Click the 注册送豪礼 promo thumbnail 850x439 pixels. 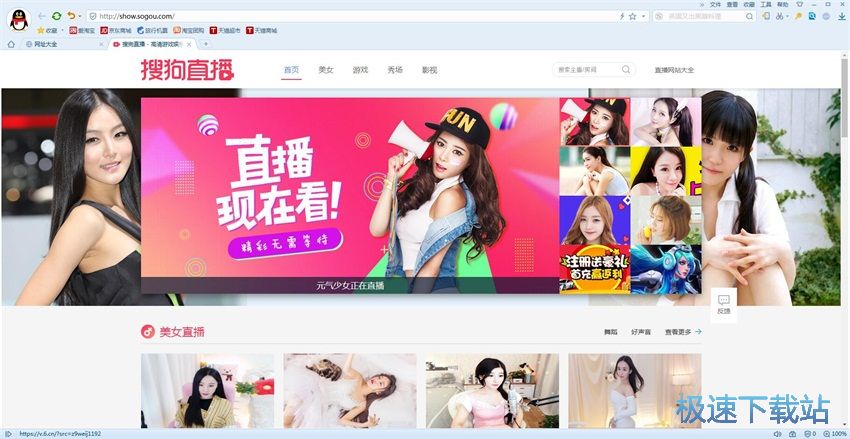(595, 269)
